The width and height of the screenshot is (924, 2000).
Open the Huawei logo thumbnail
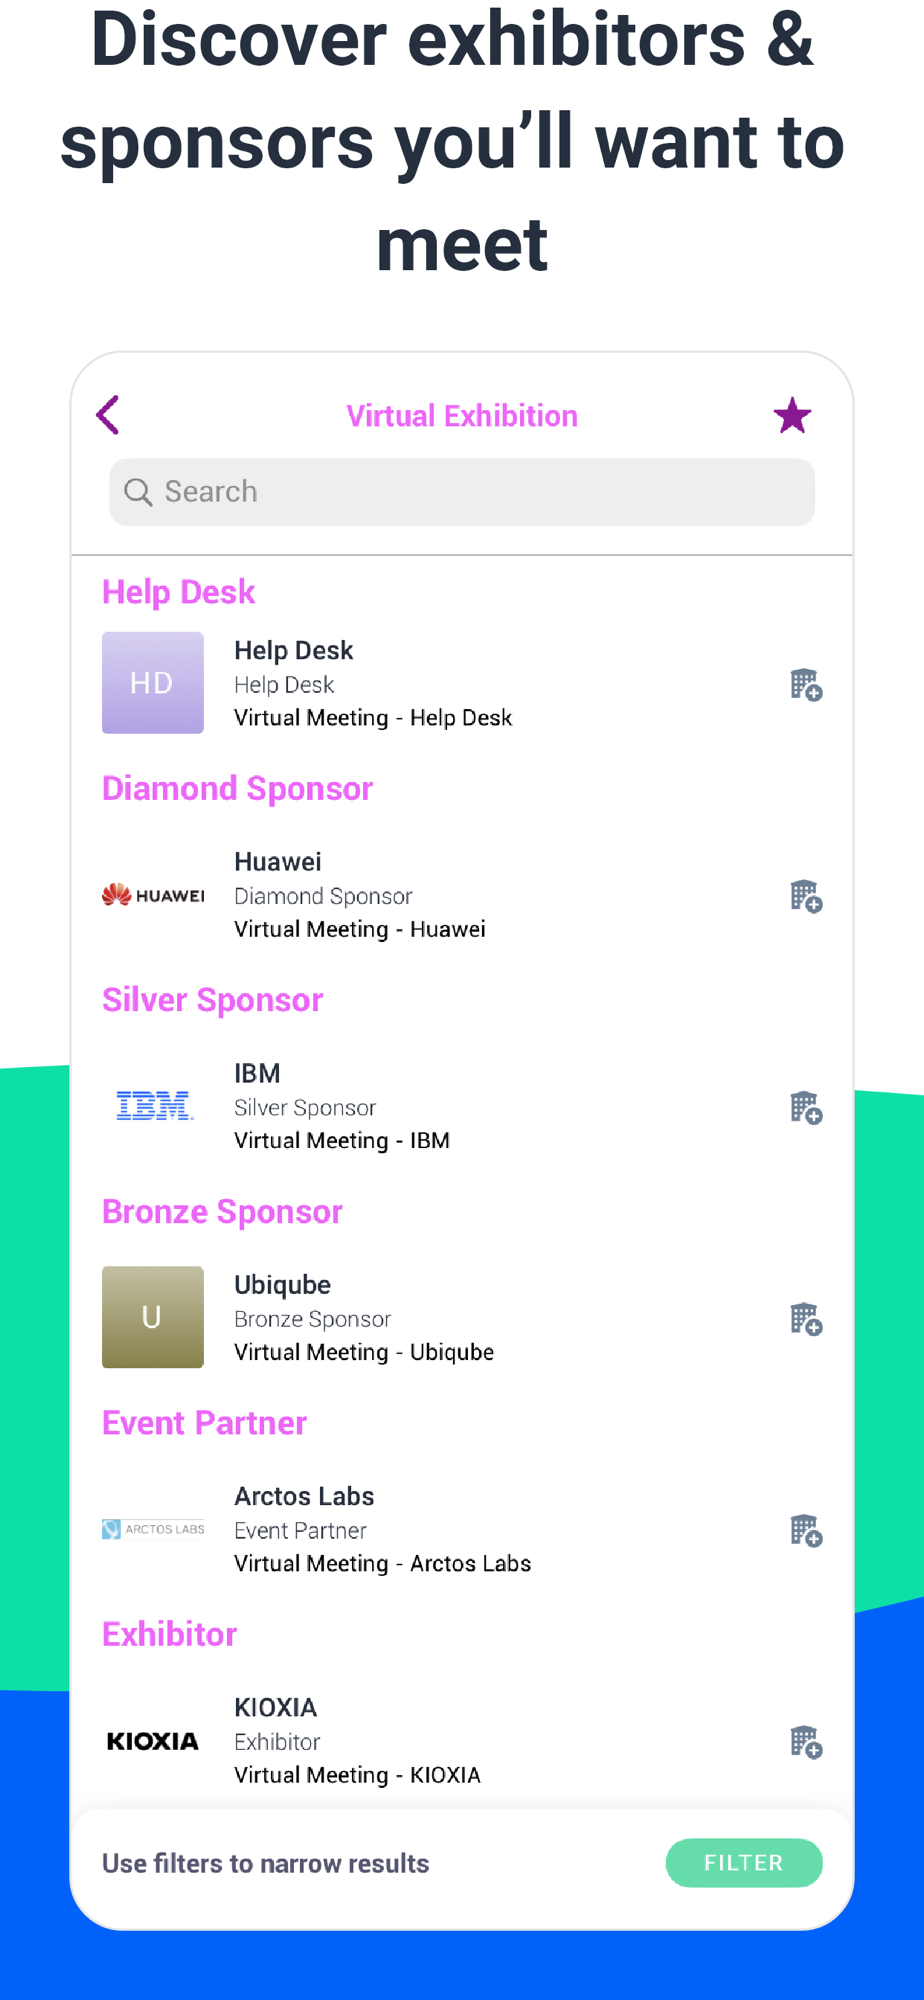(153, 895)
